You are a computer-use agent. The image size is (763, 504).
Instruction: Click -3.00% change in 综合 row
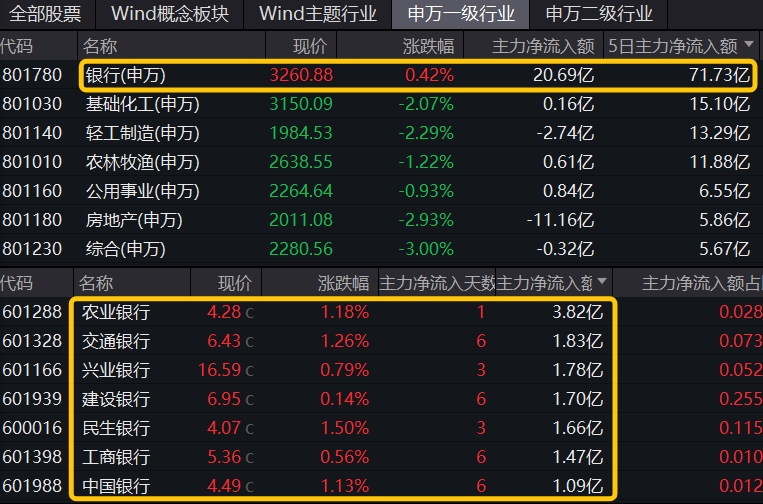(x=426, y=249)
